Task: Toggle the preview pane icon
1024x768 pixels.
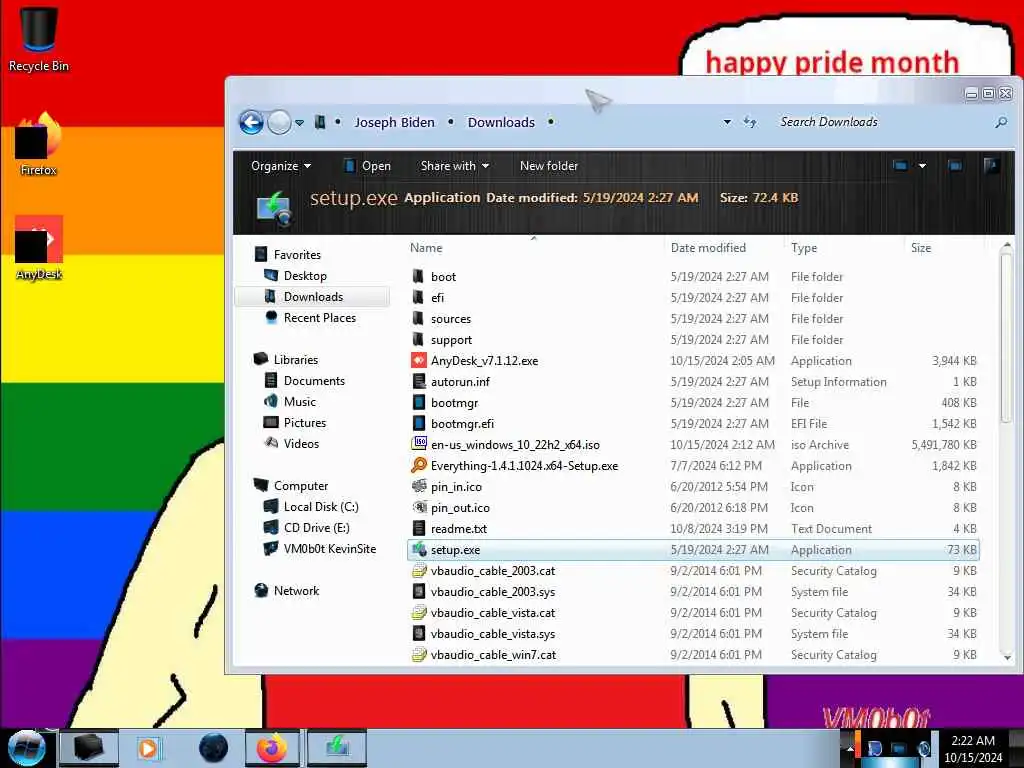Action: tap(955, 166)
